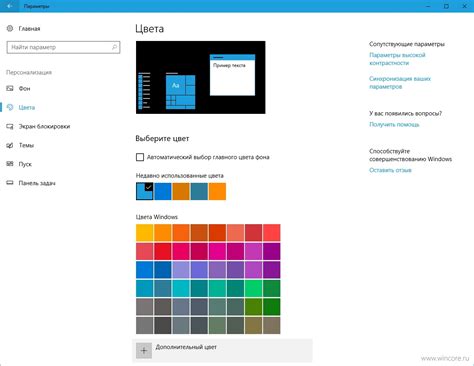Enable Автоматический выбор главного цвета фона
This screenshot has width=474, height=366.
pyautogui.click(x=140, y=157)
